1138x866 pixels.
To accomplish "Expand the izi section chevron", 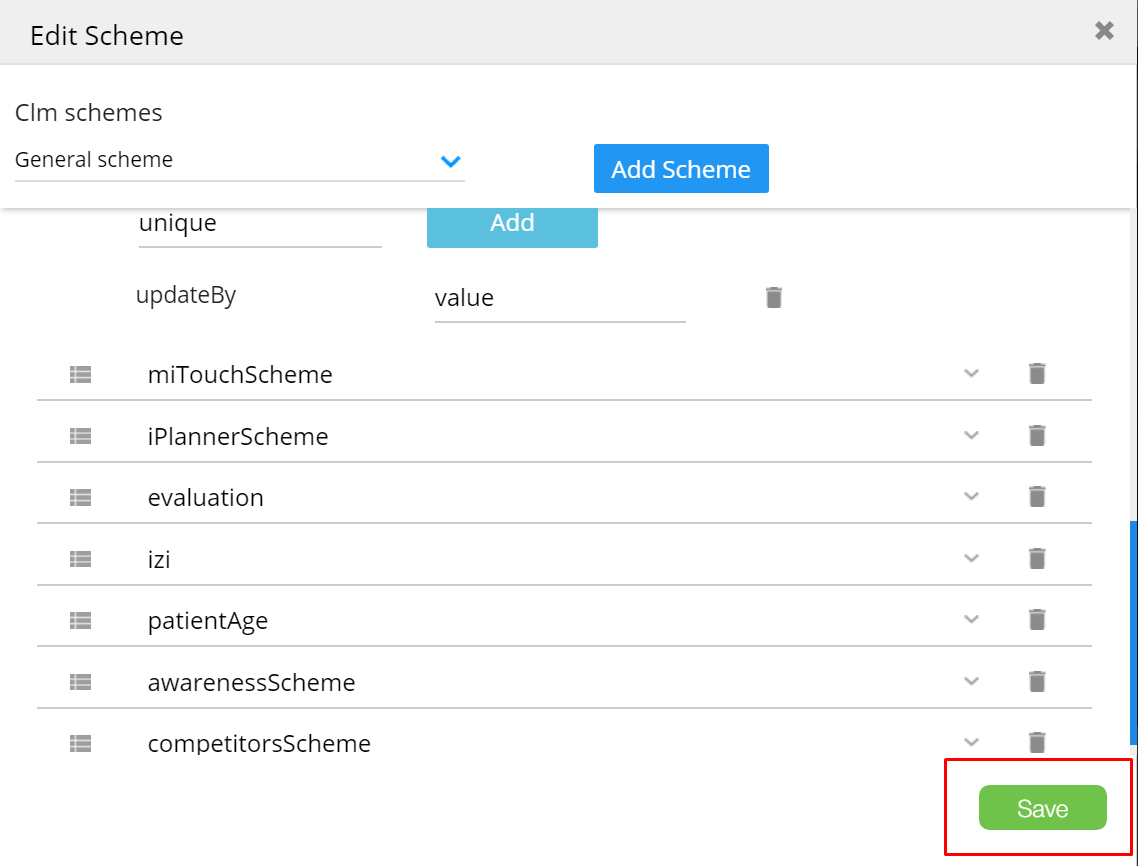I will tap(970, 559).
